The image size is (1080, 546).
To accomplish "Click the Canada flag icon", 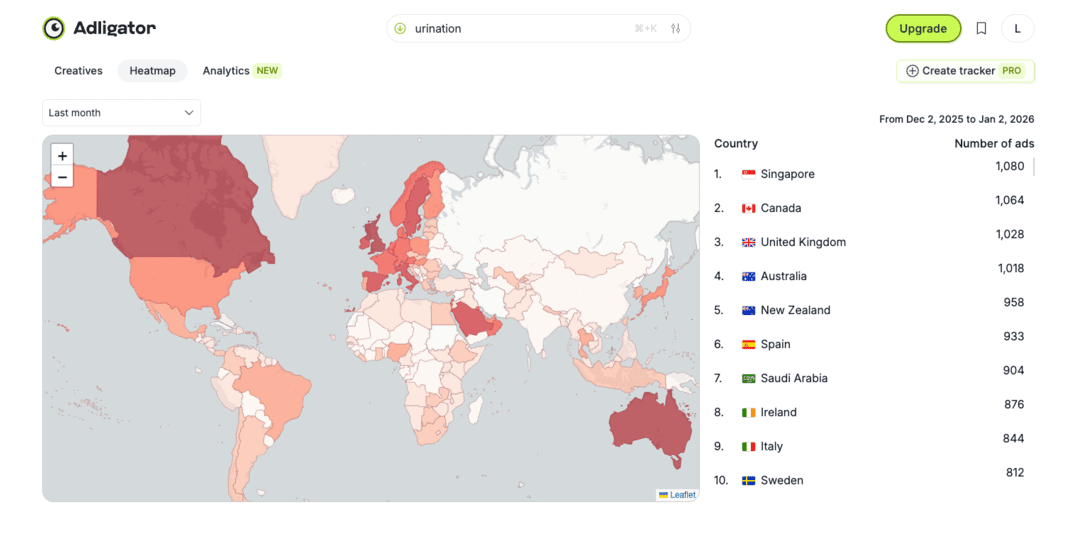I will [748, 208].
